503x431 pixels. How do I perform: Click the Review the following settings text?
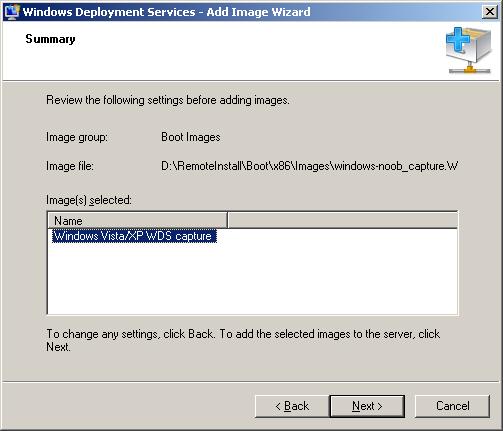click(168, 100)
